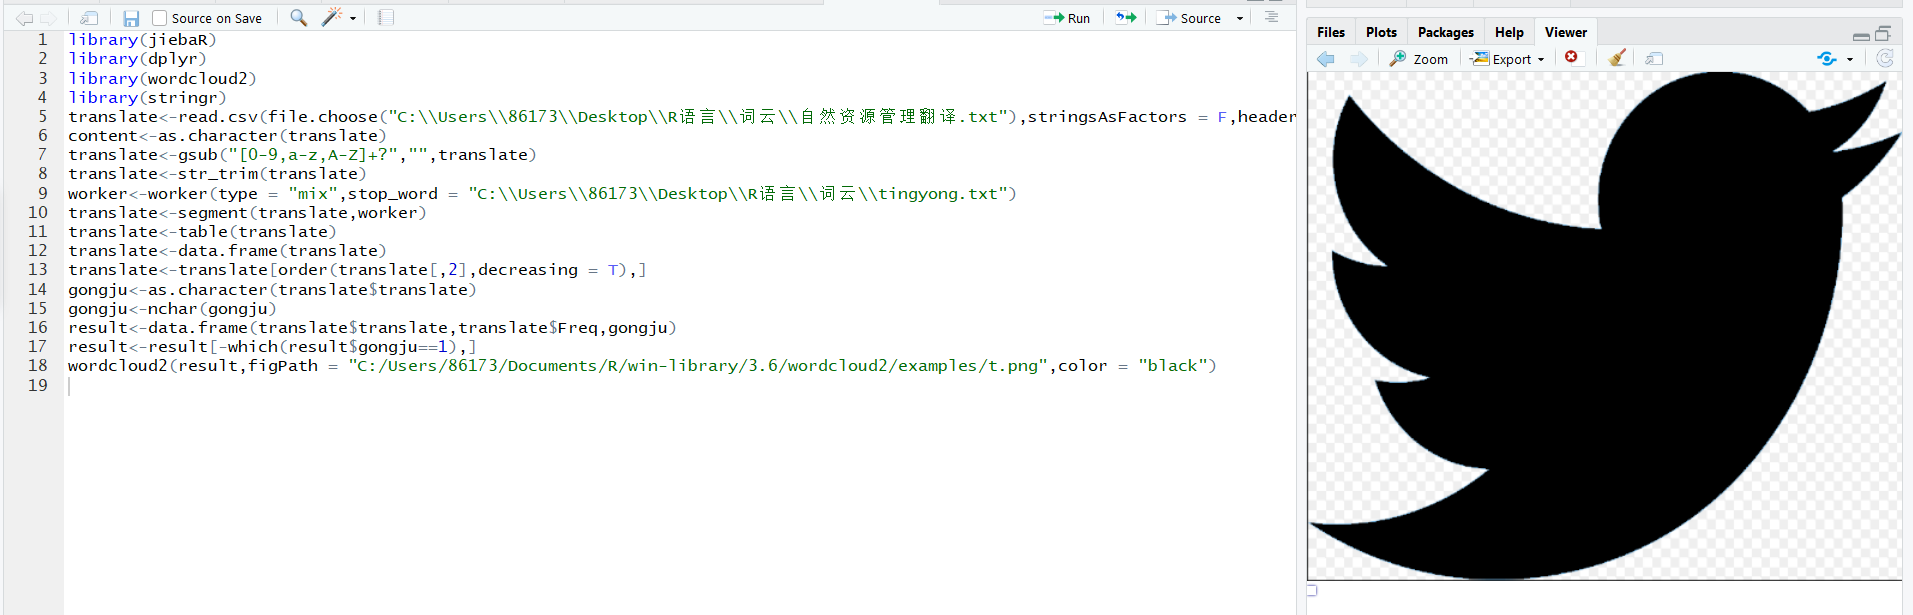
Task: Show editor document in new window
Action: point(89,18)
